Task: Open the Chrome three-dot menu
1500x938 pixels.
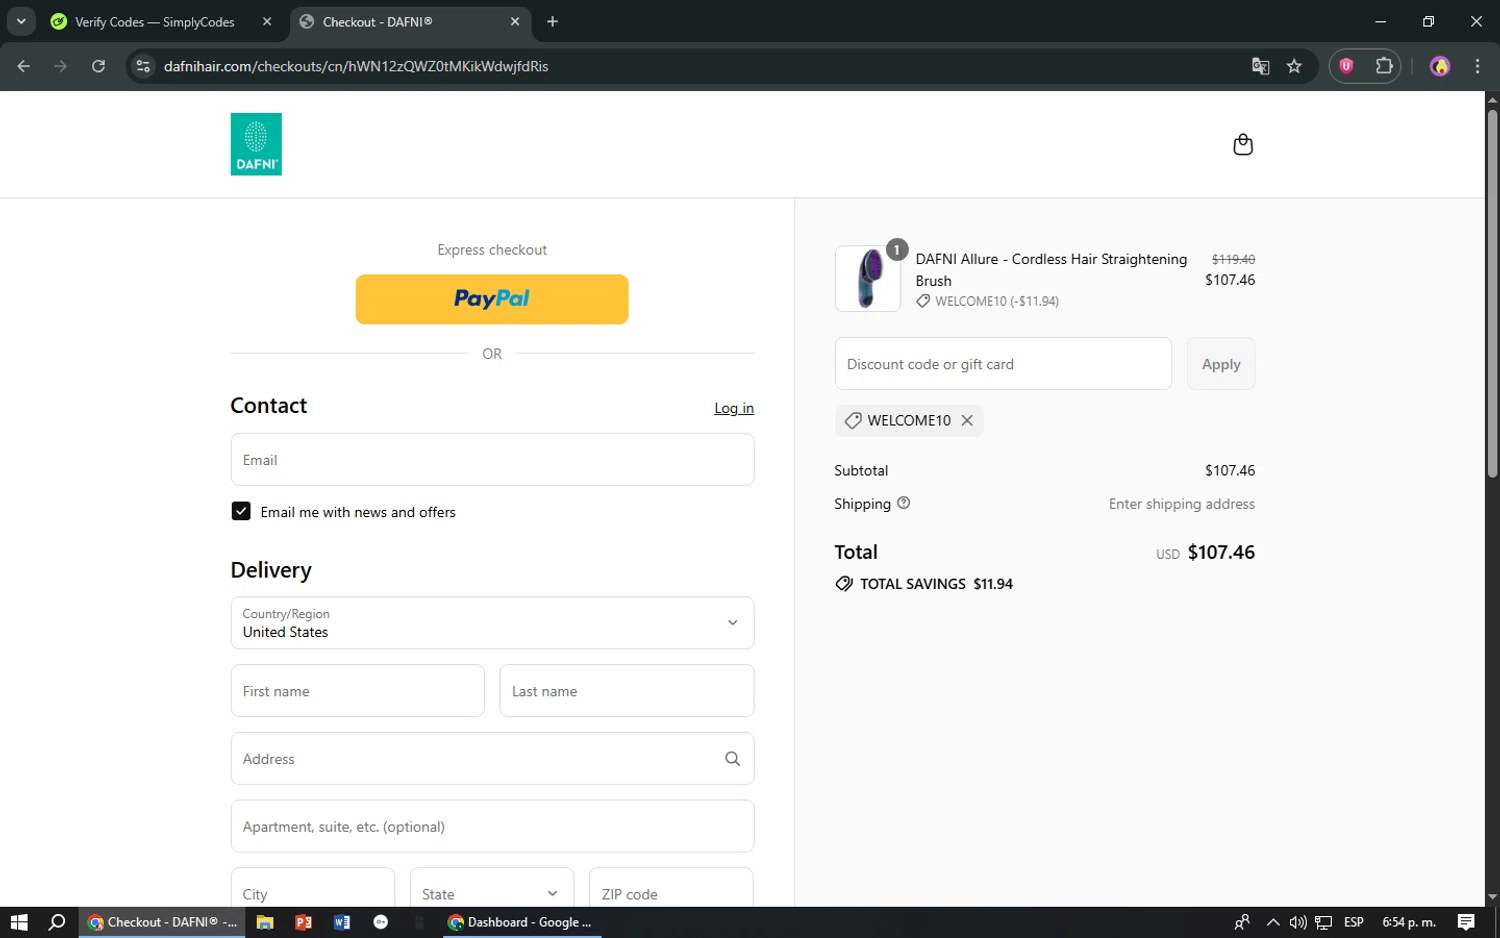Action: coord(1477,66)
